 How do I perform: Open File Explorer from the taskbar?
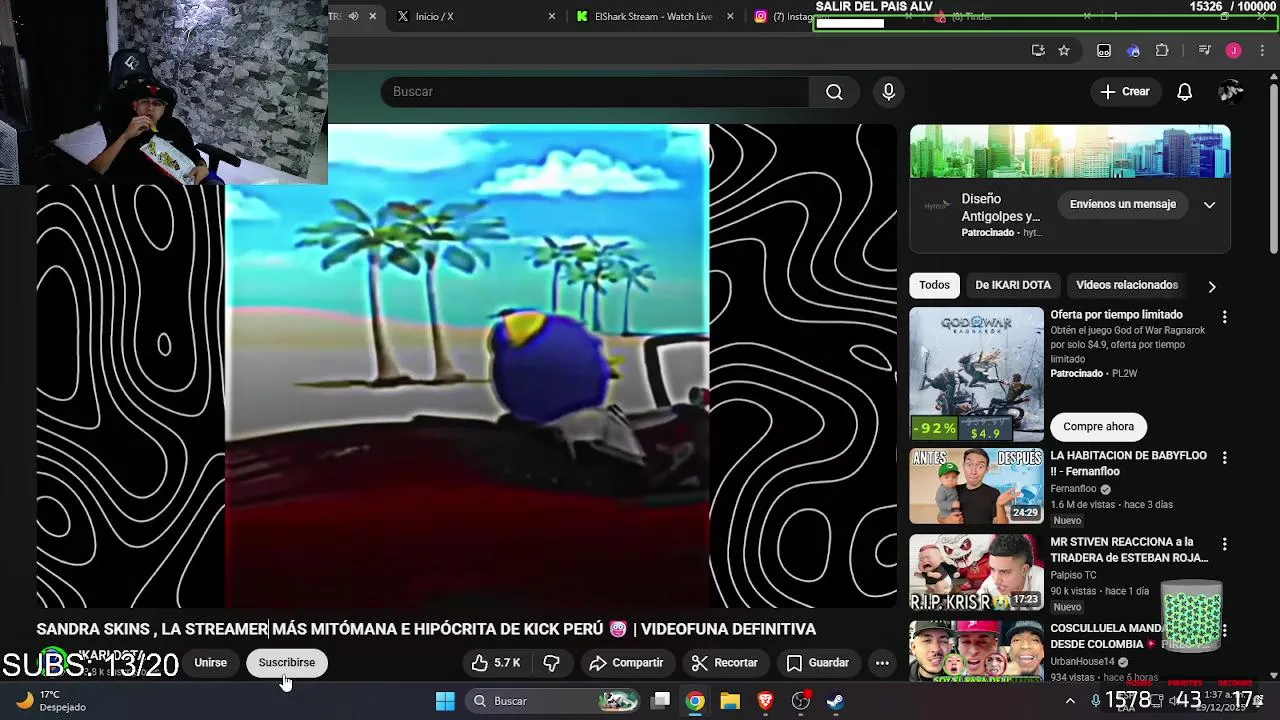[730, 701]
